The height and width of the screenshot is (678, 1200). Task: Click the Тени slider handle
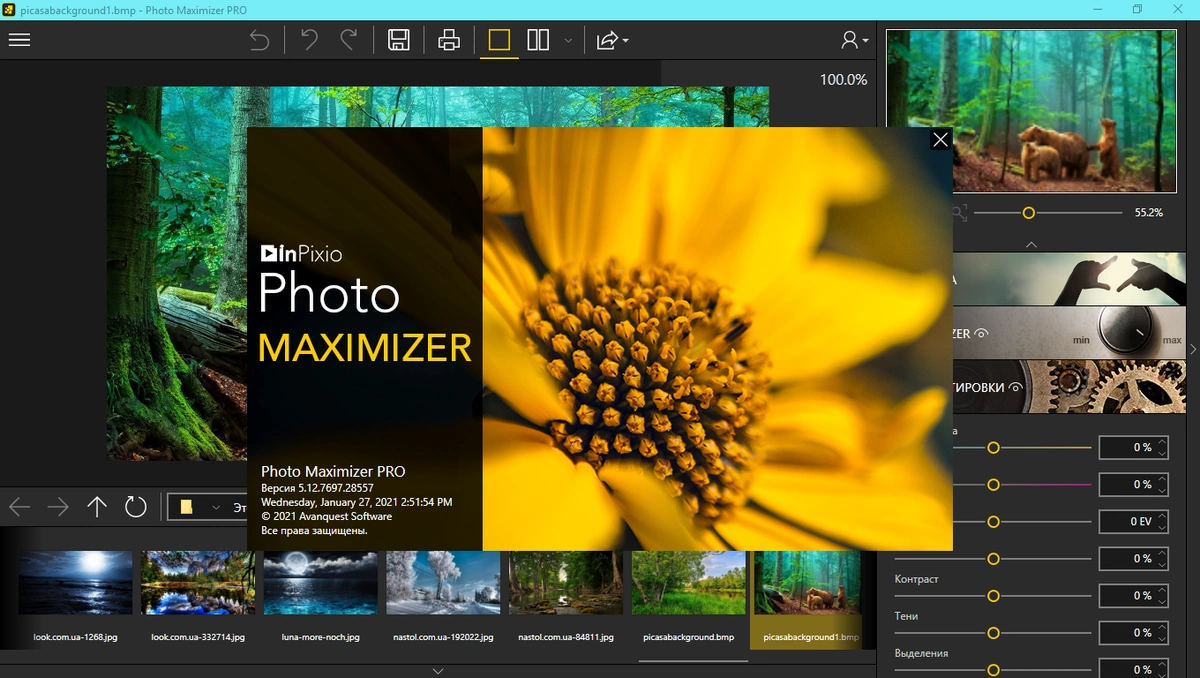pos(993,632)
